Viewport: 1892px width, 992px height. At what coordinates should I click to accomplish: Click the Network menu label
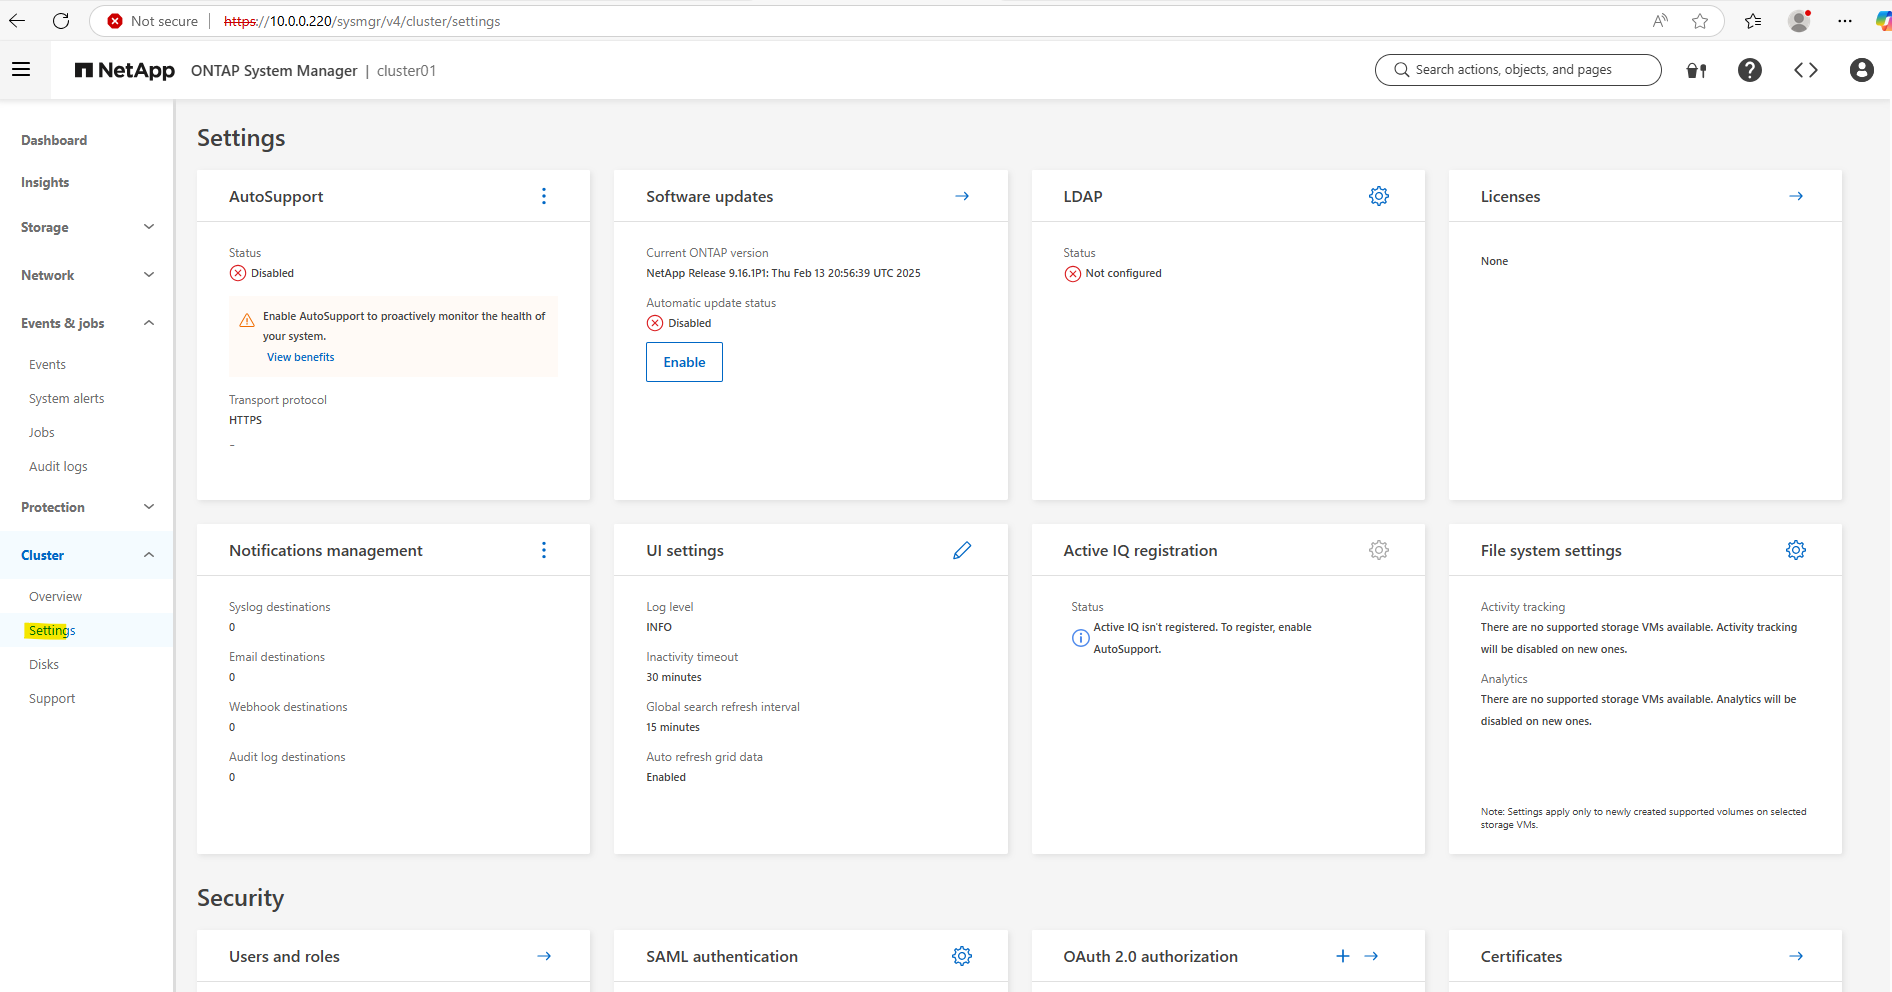pyautogui.click(x=48, y=275)
